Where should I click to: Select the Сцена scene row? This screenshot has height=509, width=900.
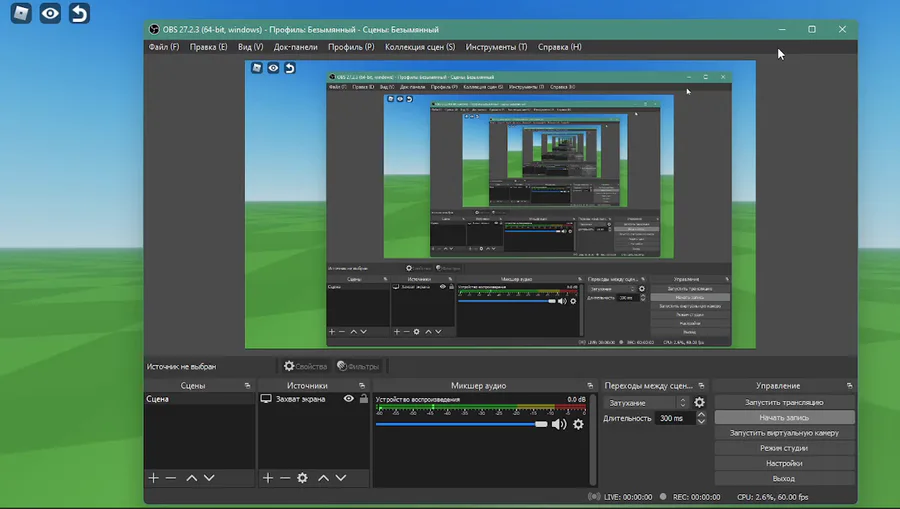[199, 399]
